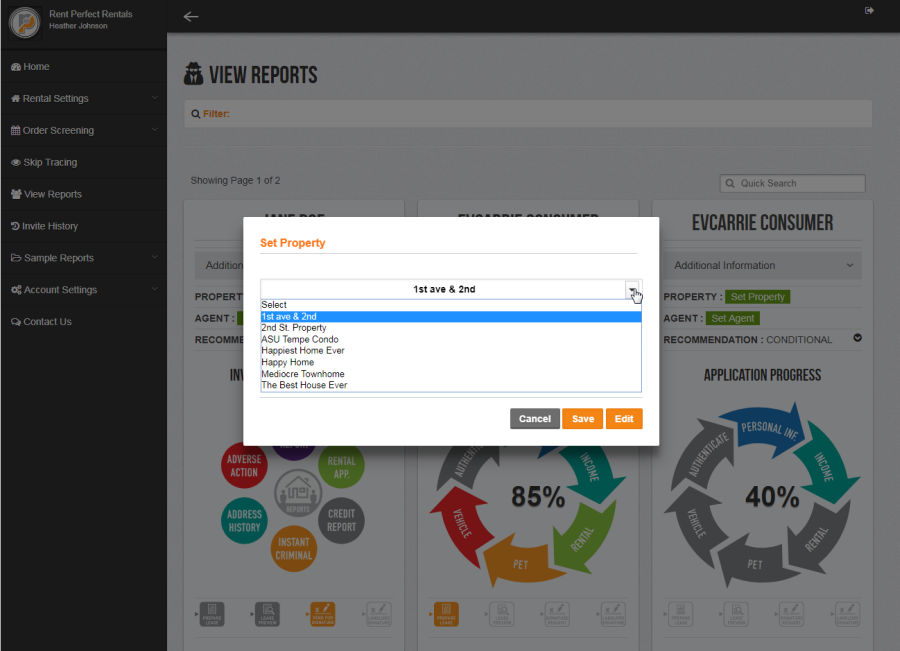This screenshot has height=651, width=900.
Task: Click the gray Rental arrow in 40% progress
Action: (818, 537)
